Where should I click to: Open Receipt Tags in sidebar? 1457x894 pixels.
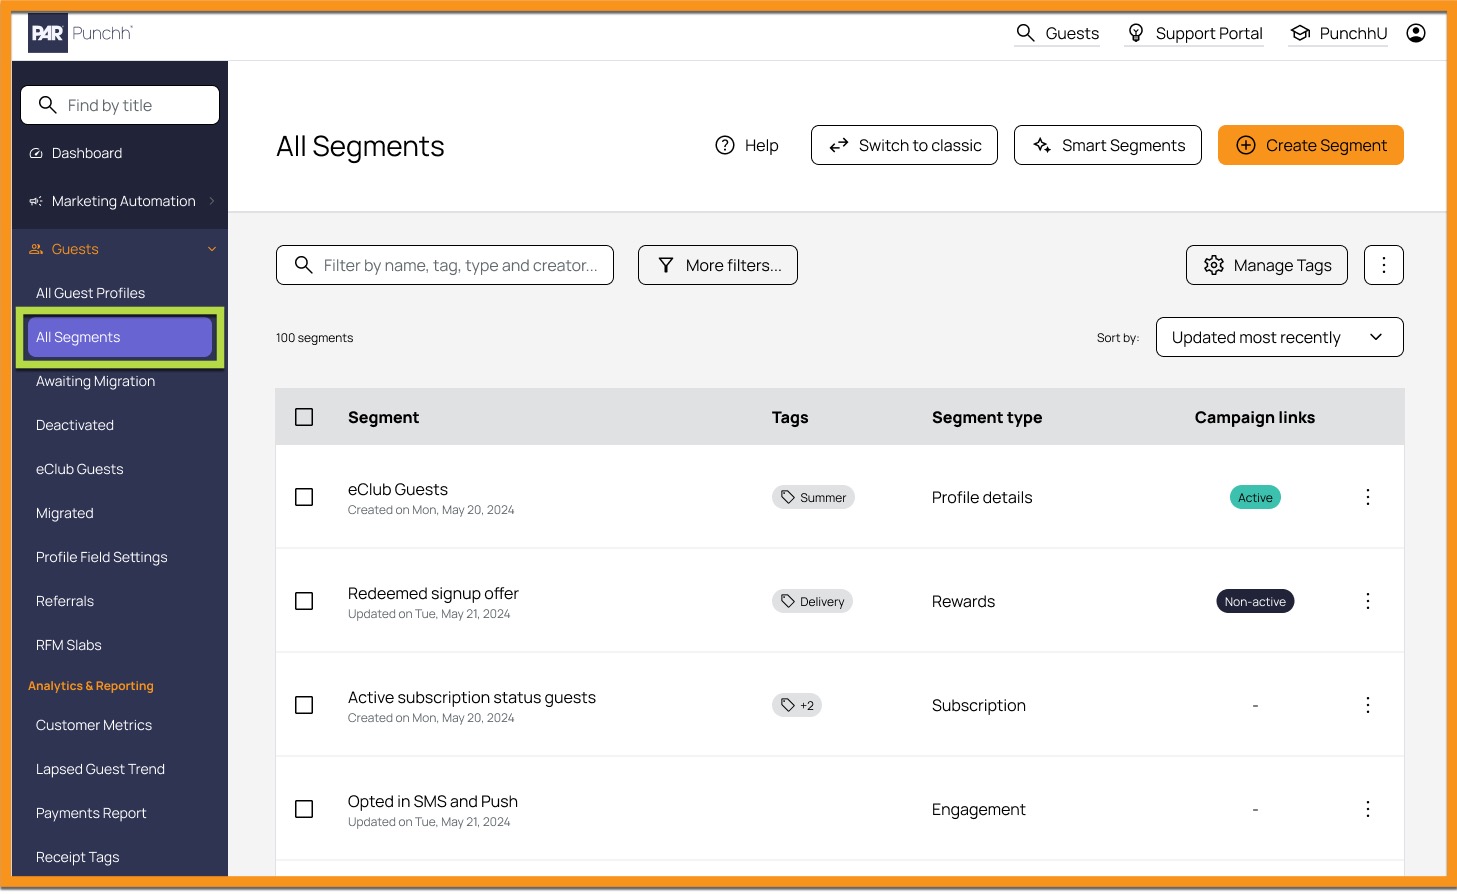(x=77, y=857)
